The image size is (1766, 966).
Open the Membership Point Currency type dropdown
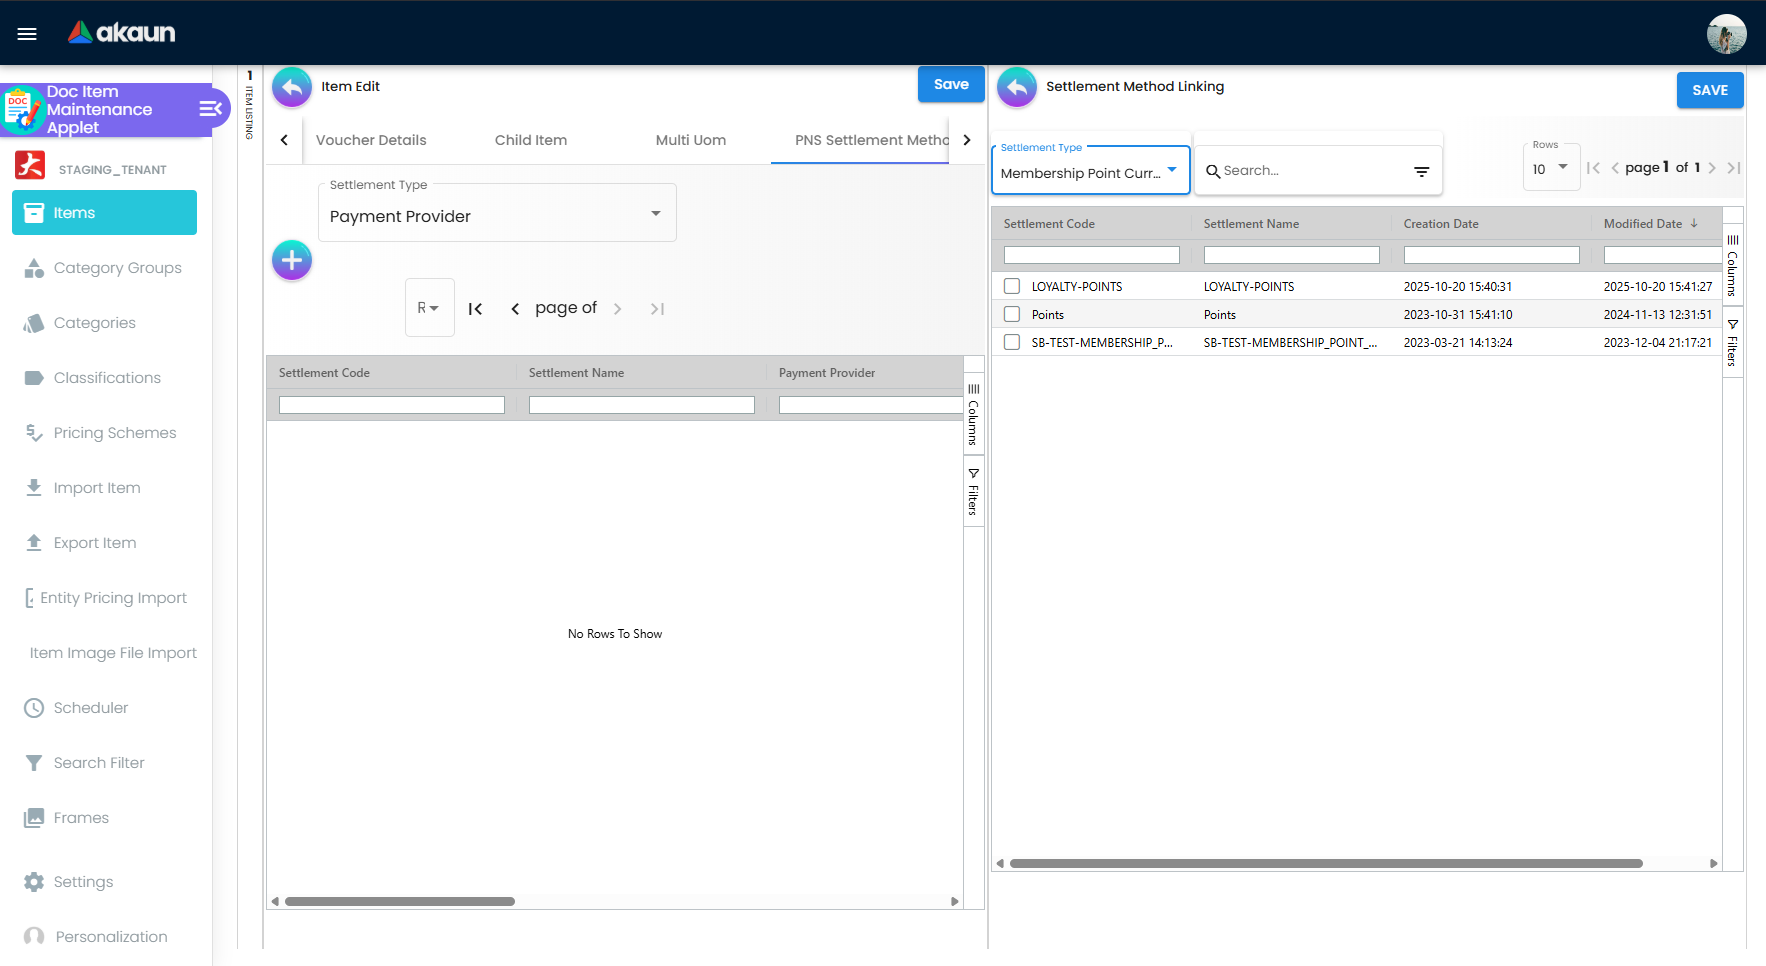[x=1090, y=173]
